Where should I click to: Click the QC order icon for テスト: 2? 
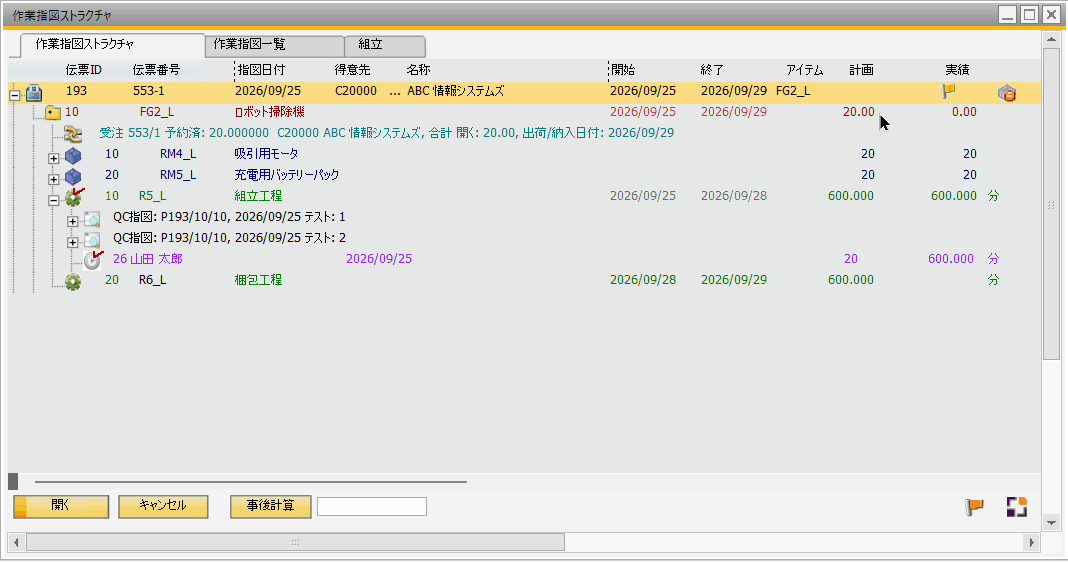[x=92, y=240]
